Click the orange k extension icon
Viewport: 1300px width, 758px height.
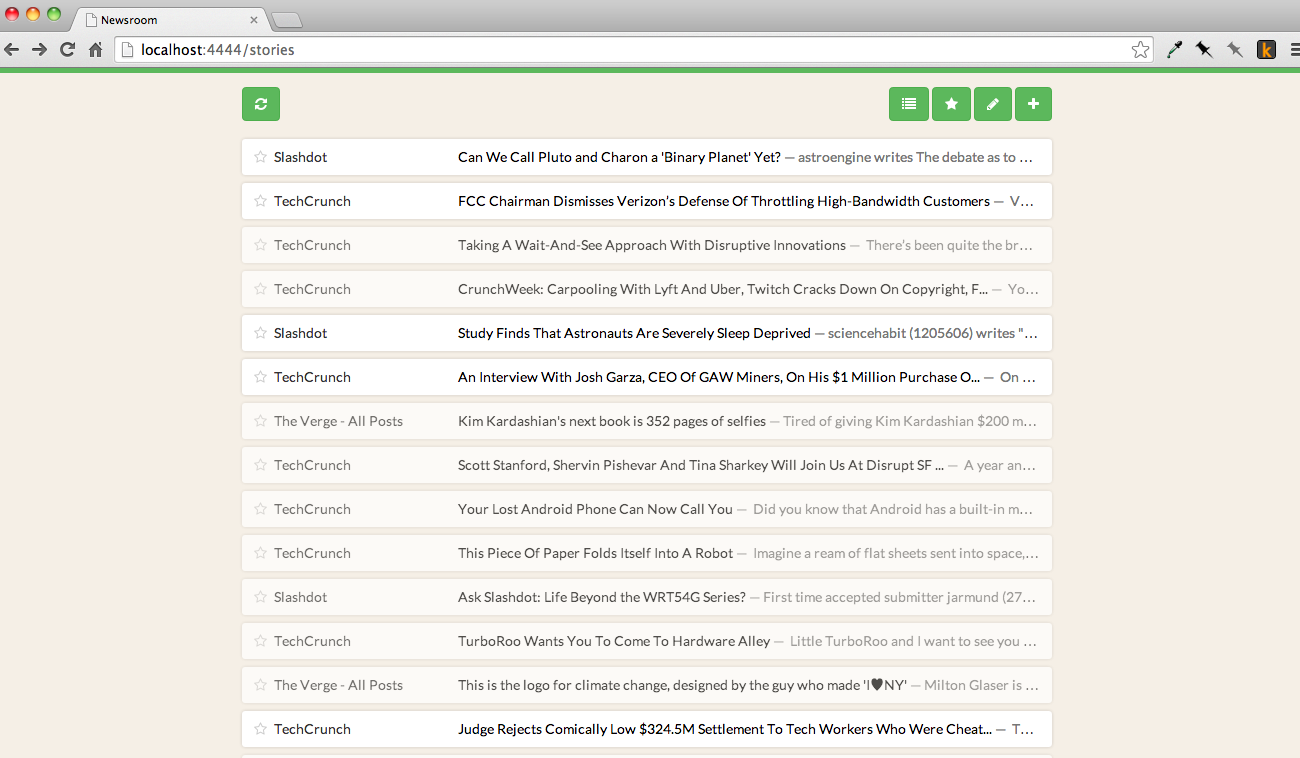1266,49
